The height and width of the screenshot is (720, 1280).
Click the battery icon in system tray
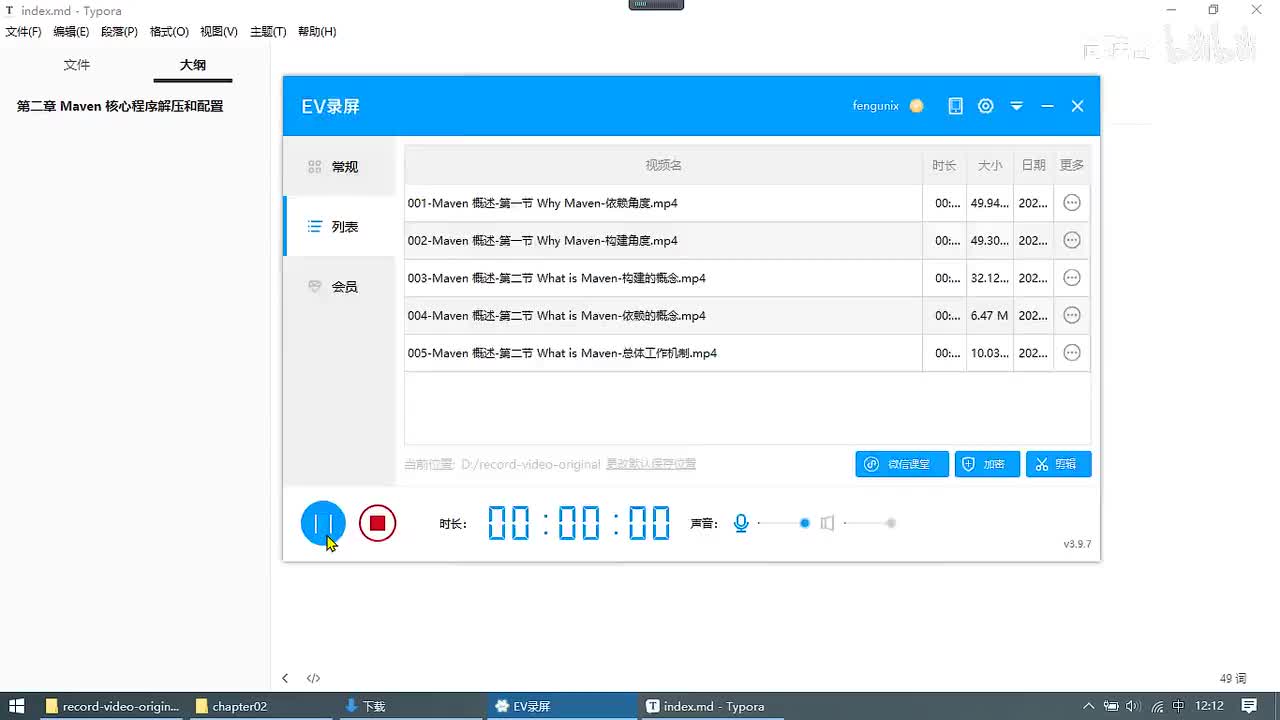point(1110,706)
